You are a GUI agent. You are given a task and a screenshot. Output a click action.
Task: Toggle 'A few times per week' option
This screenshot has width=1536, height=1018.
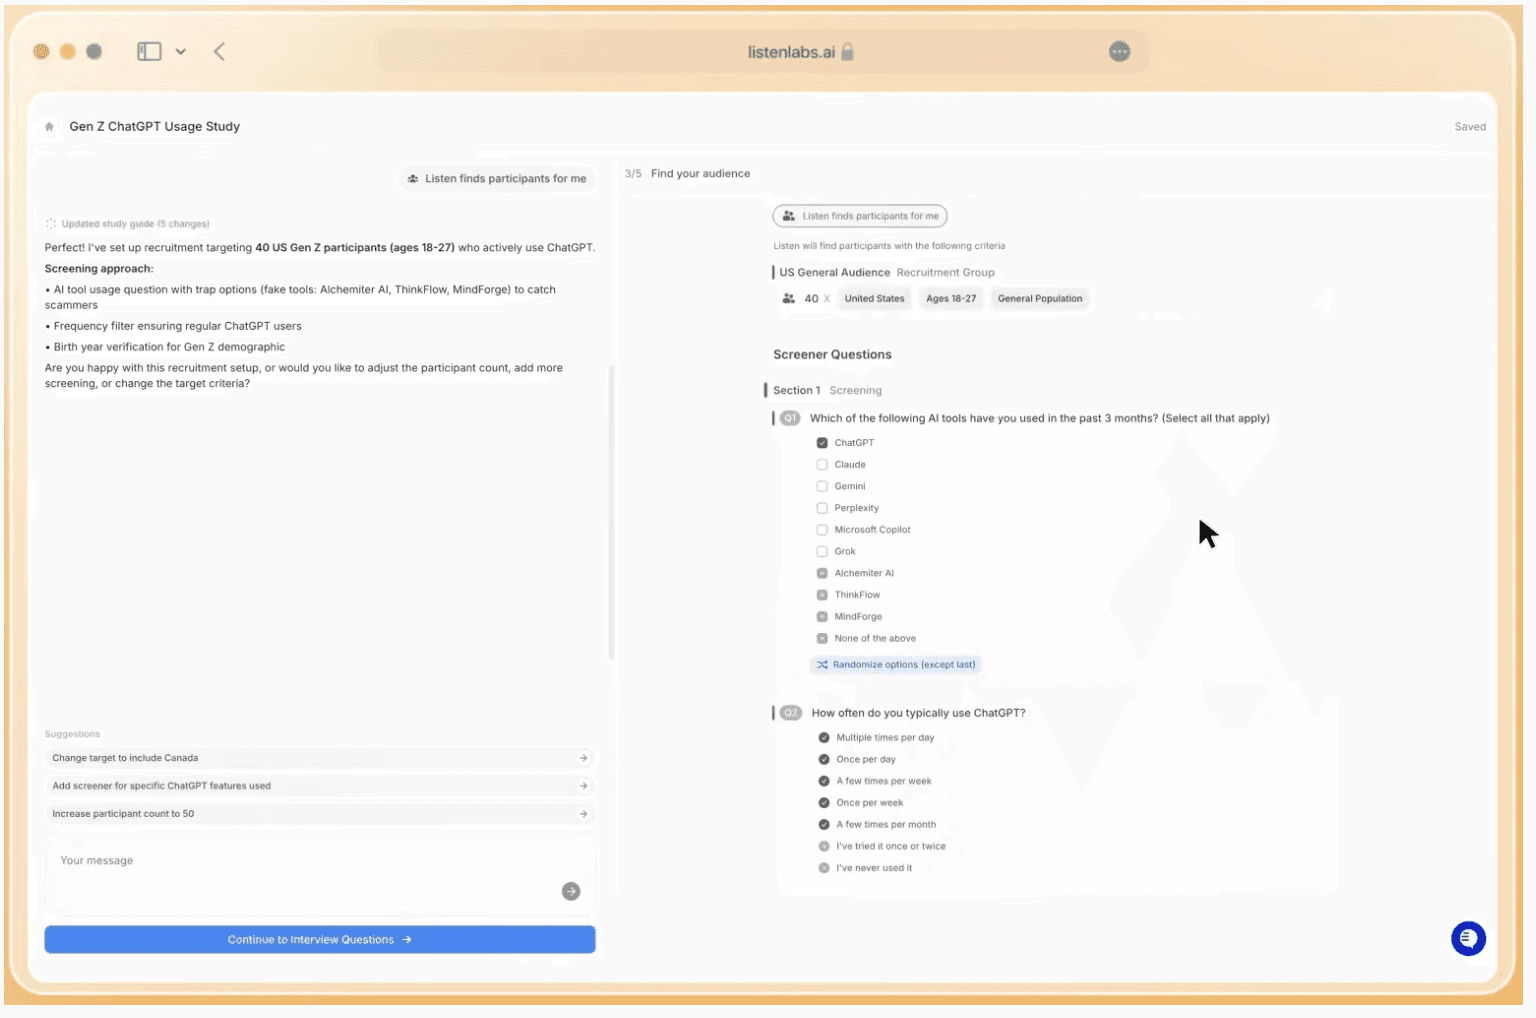[824, 782]
